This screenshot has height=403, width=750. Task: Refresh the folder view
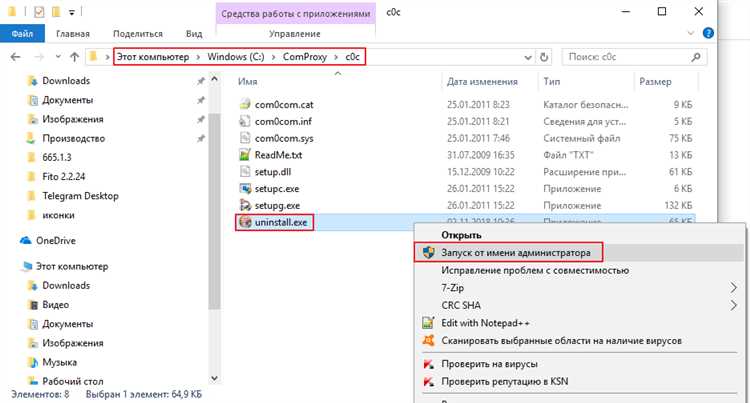click(544, 57)
